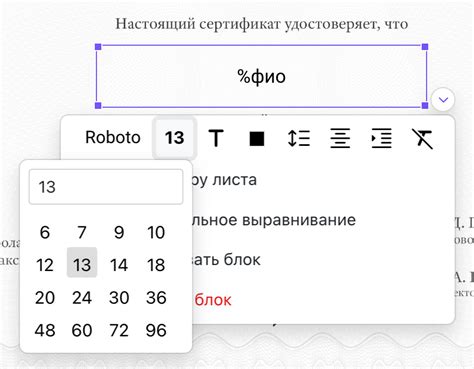Click the font size input field
This screenshot has height=369, width=474.
[106, 187]
